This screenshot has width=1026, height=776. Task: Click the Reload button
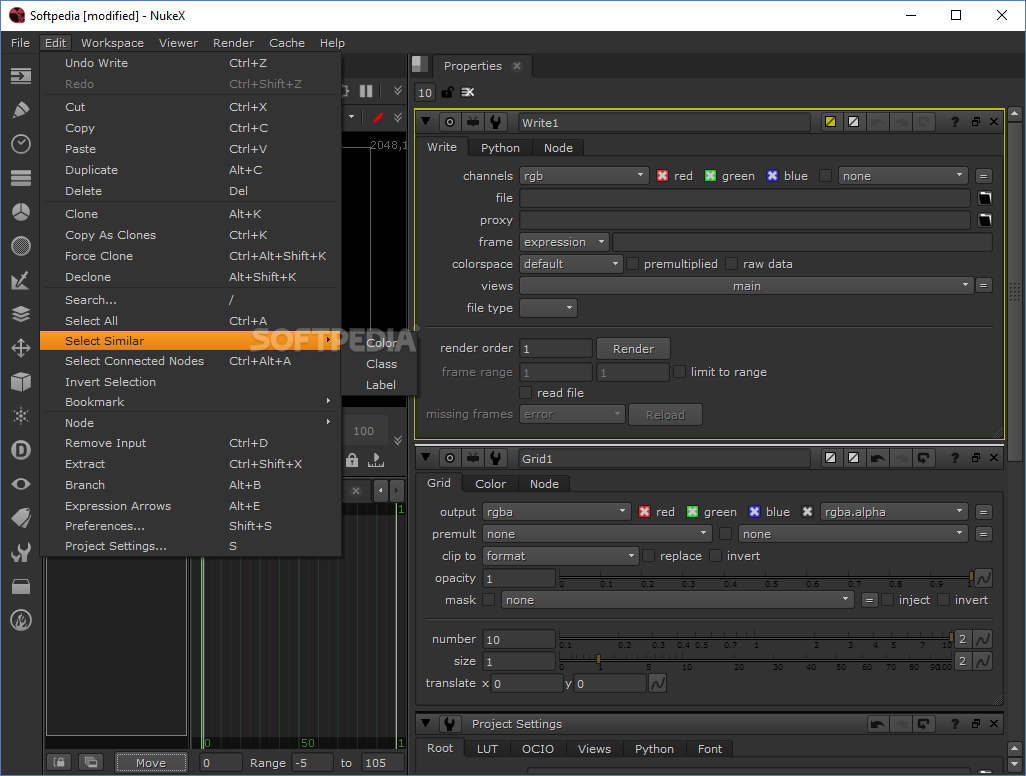point(665,415)
